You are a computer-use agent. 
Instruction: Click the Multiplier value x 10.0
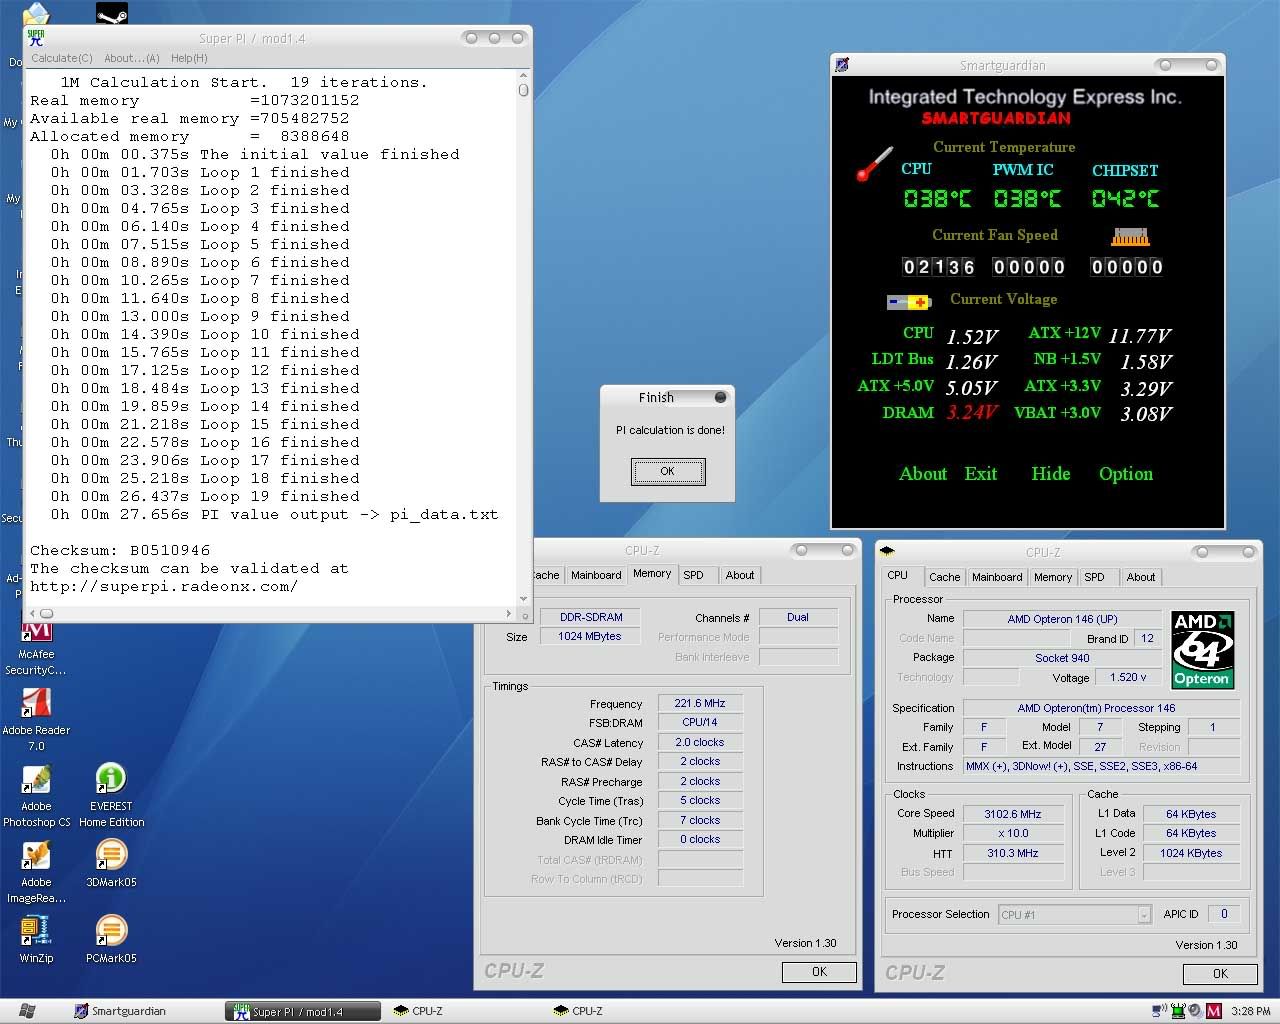click(x=1012, y=833)
